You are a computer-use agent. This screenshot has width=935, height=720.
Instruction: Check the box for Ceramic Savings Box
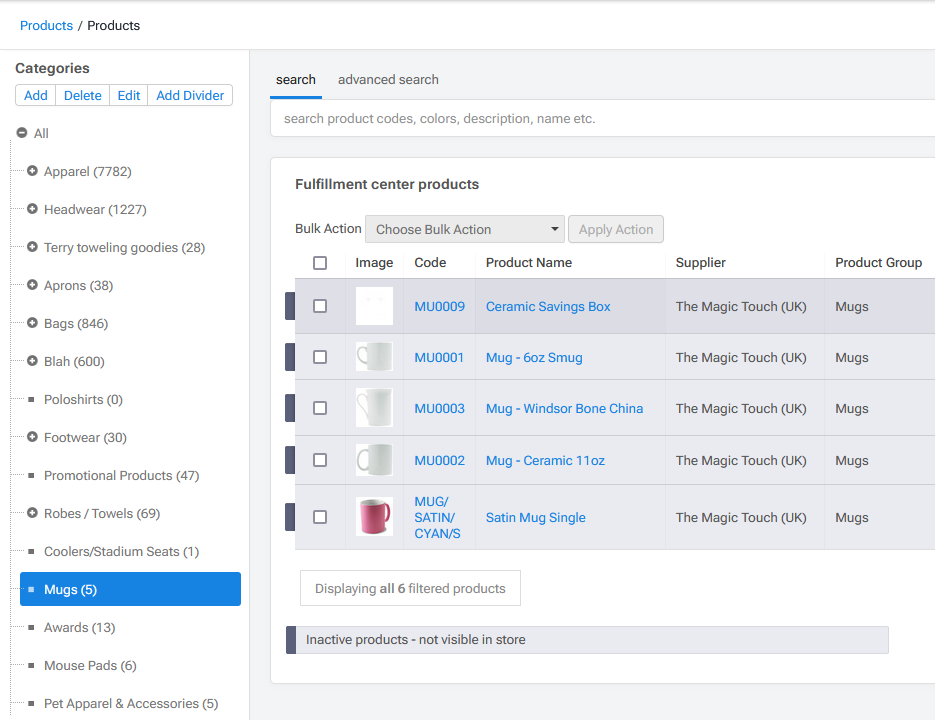(320, 306)
